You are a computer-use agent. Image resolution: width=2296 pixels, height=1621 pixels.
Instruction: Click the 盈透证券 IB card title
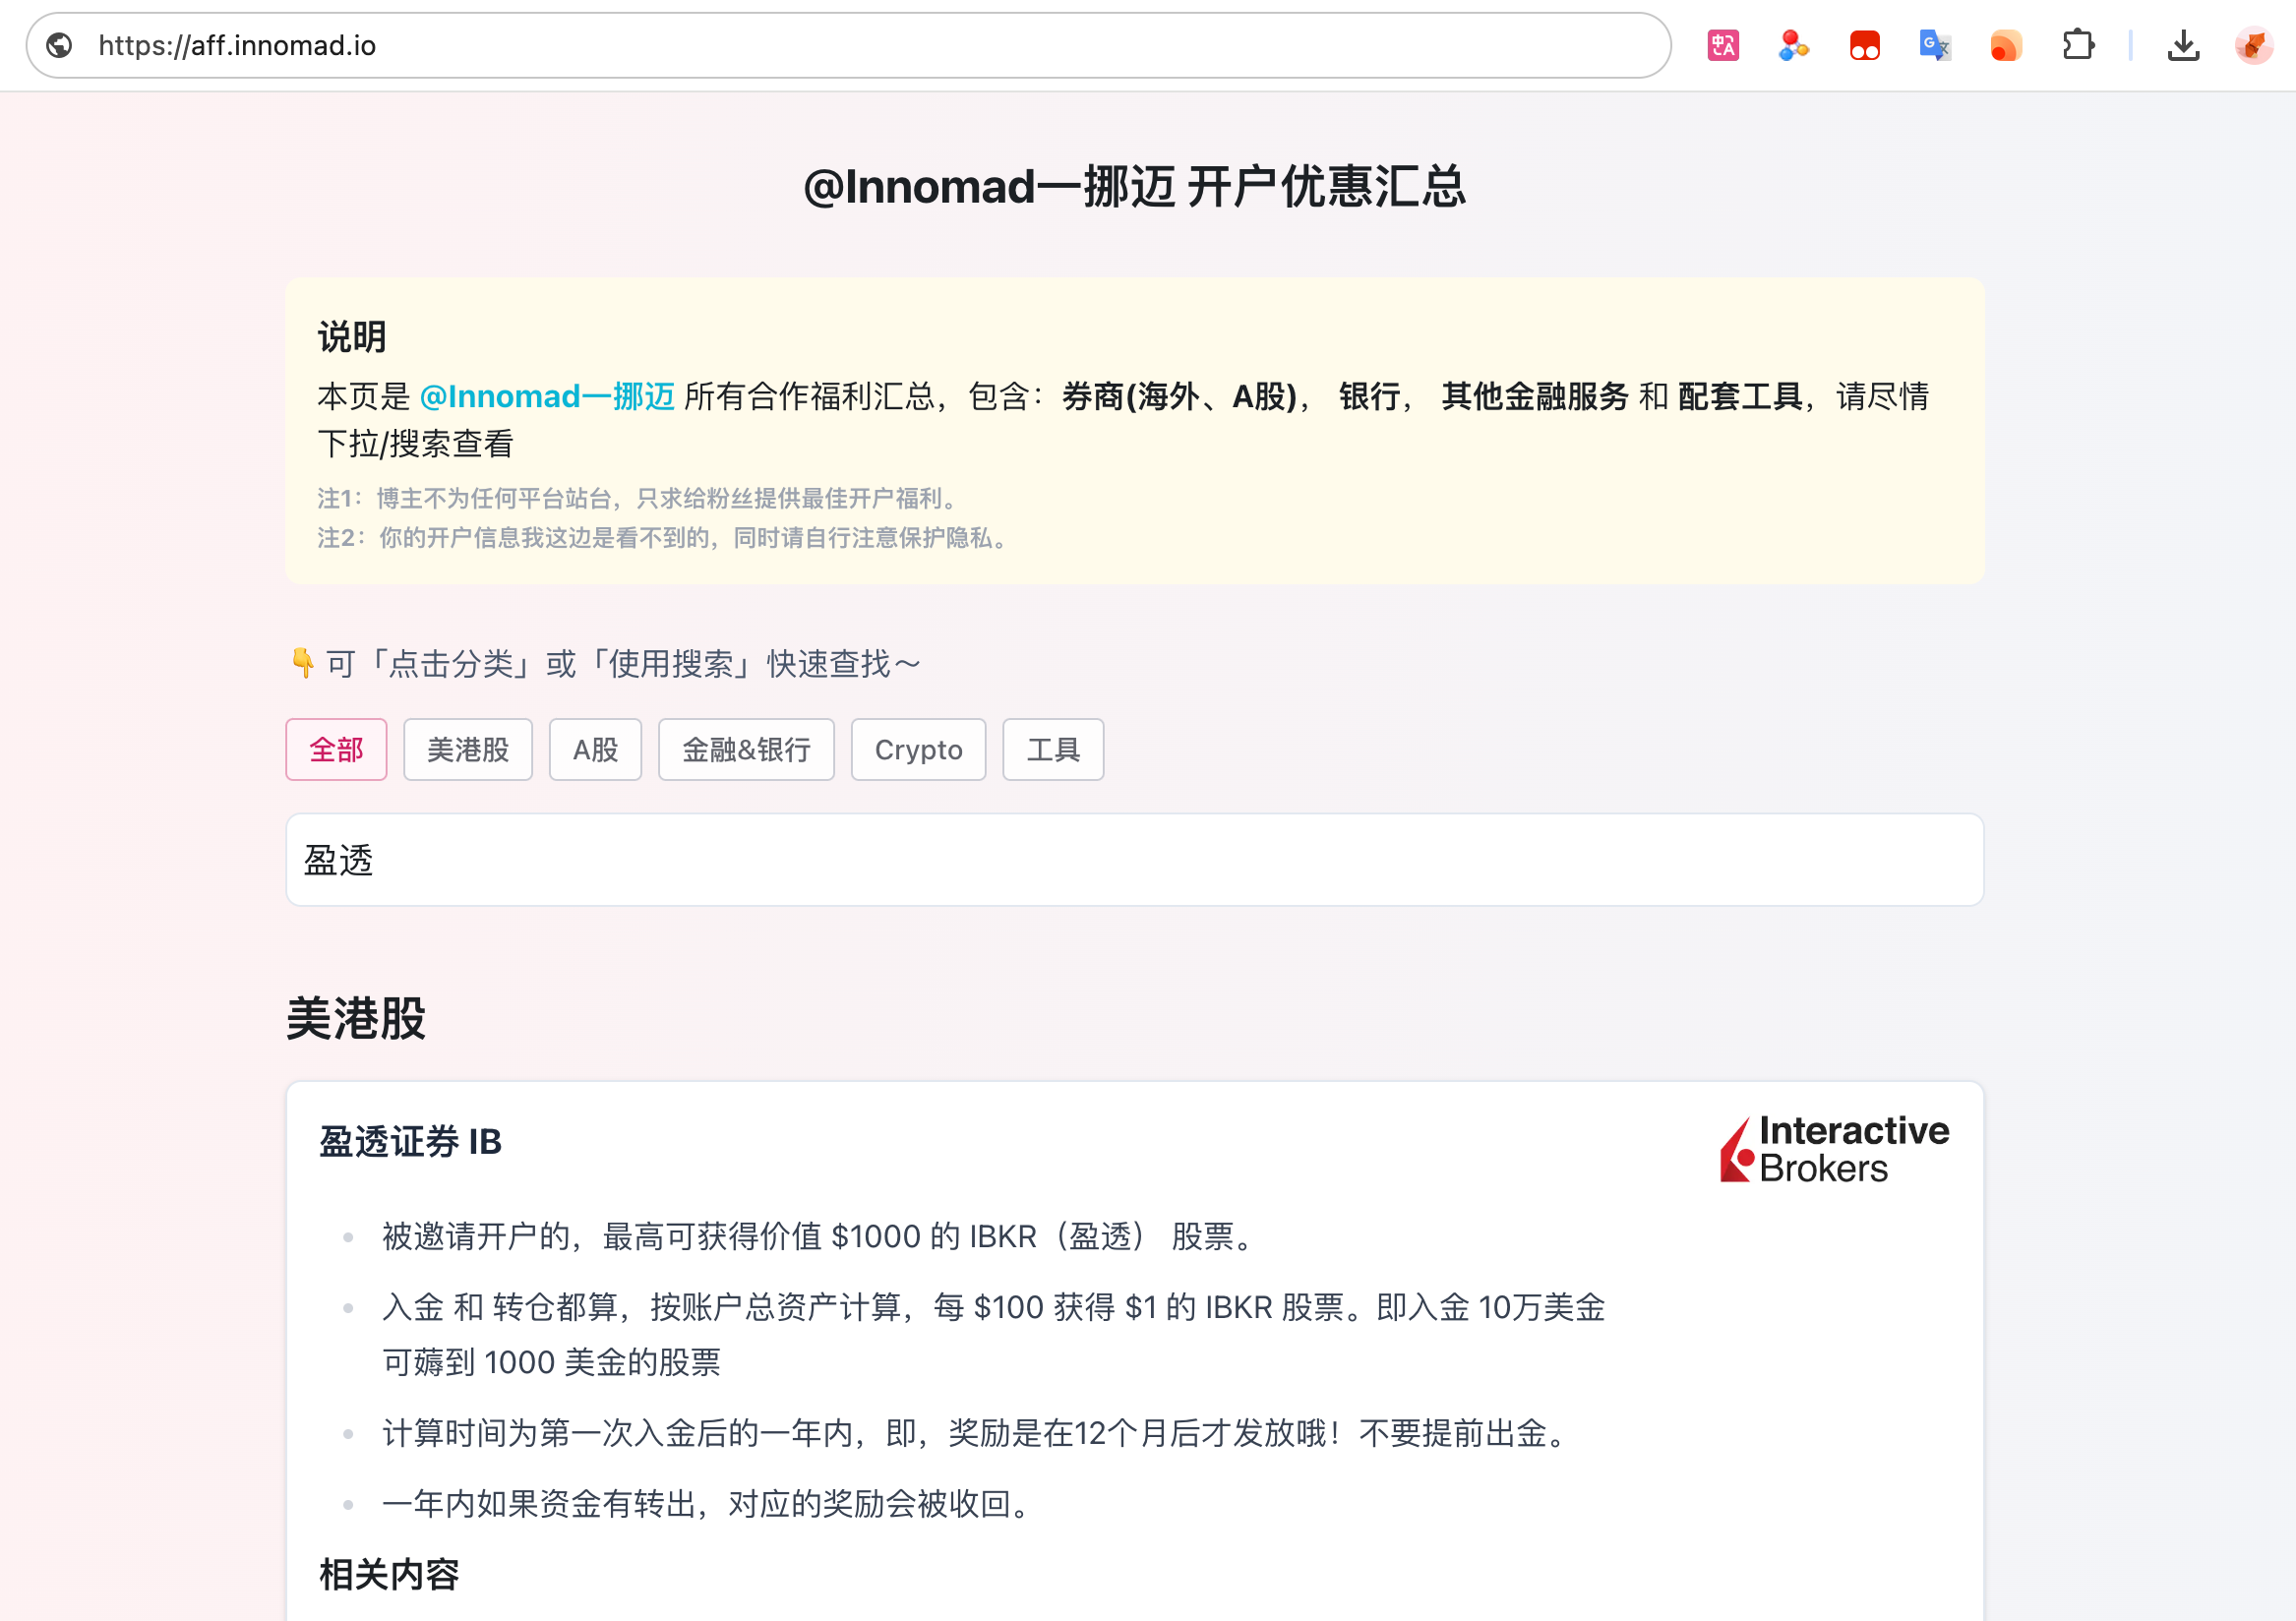[410, 1141]
